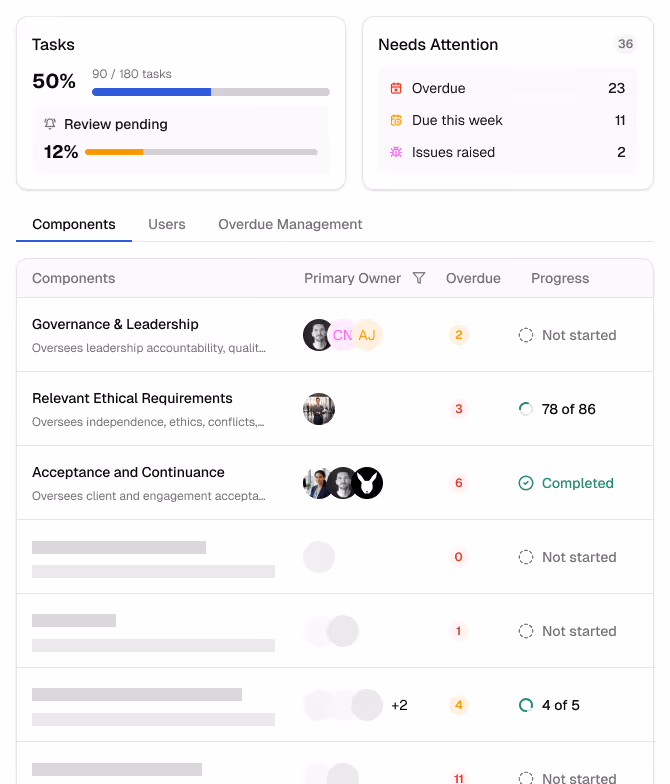The width and height of the screenshot is (670, 784).
Task: Click the '78 of 86' progress text
Action: pyautogui.click(x=568, y=409)
